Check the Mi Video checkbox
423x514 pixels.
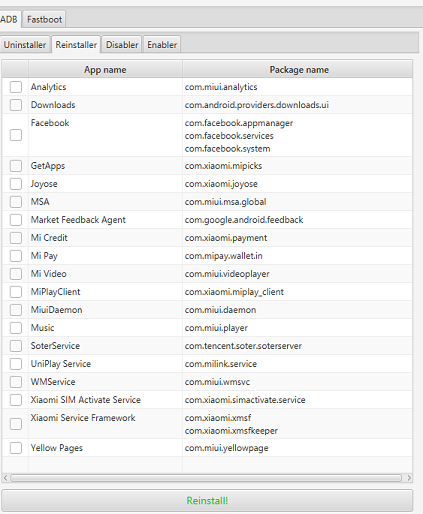pos(16,274)
